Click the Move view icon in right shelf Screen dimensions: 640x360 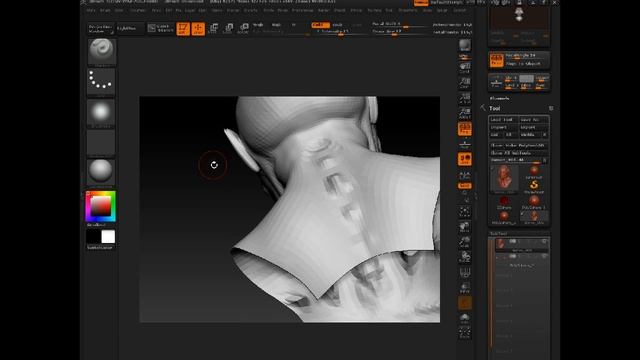point(464,227)
